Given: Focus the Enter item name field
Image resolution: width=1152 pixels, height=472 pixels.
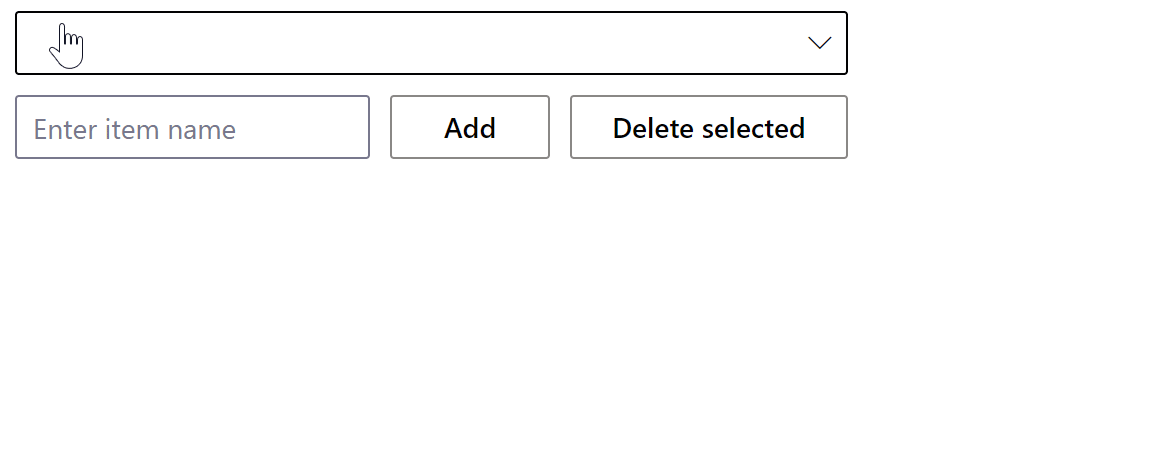Looking at the screenshot, I should [x=192, y=127].
